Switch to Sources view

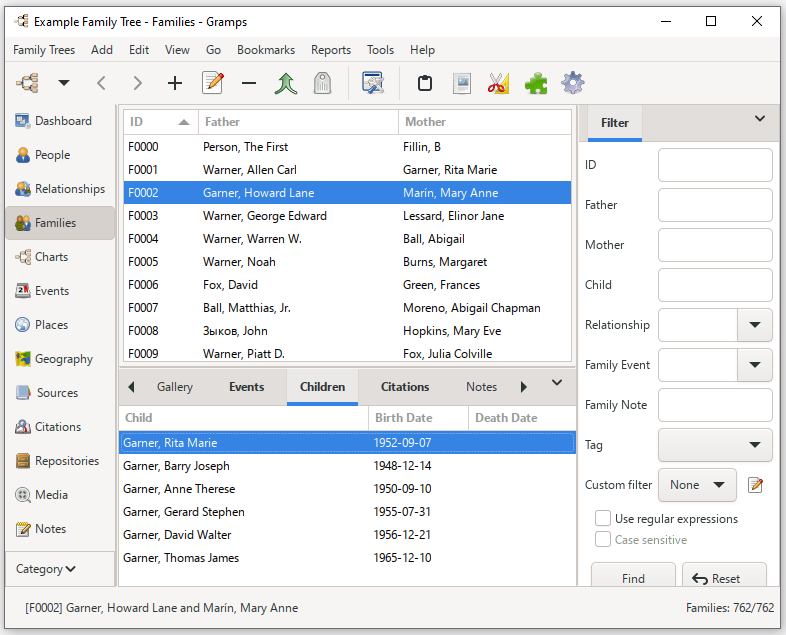click(x=60, y=393)
